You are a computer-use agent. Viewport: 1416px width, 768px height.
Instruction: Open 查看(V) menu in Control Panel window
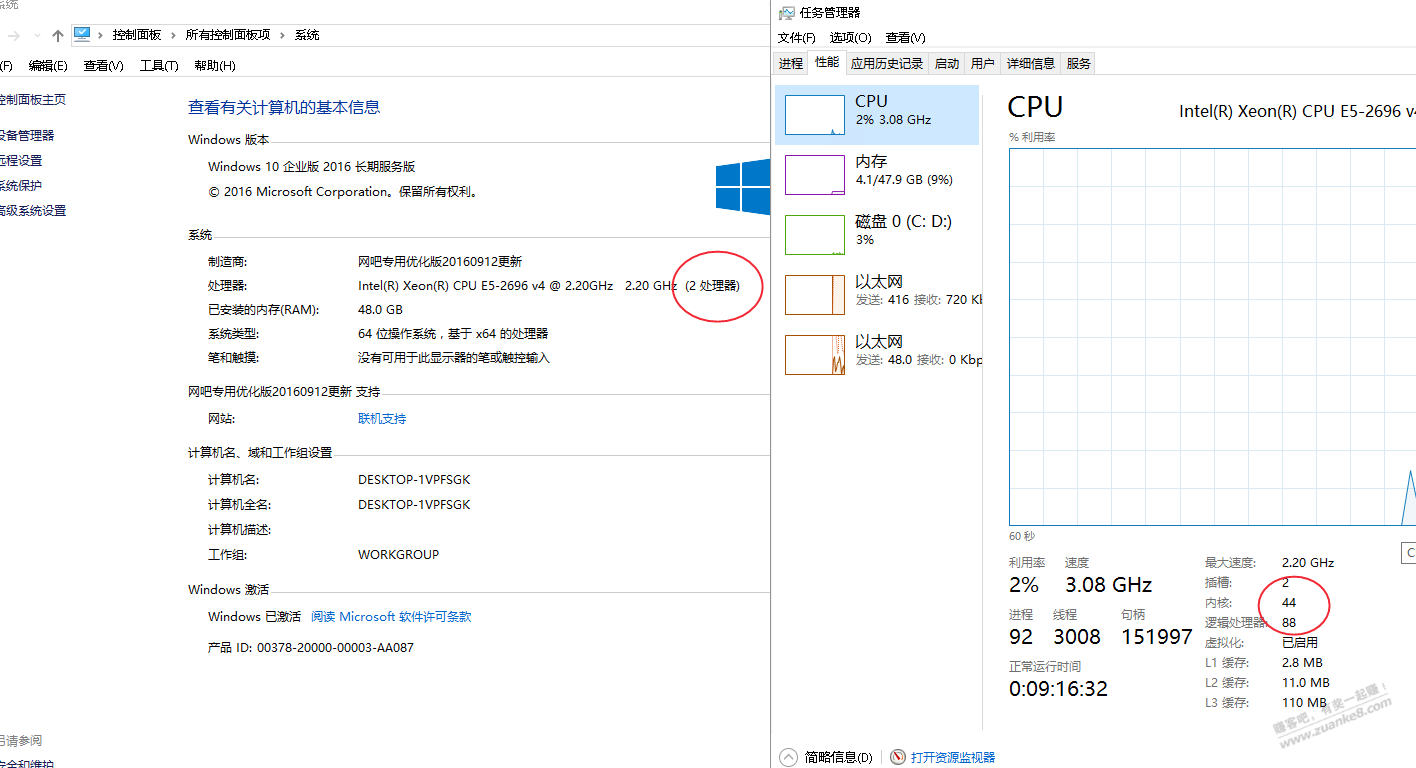click(103, 65)
